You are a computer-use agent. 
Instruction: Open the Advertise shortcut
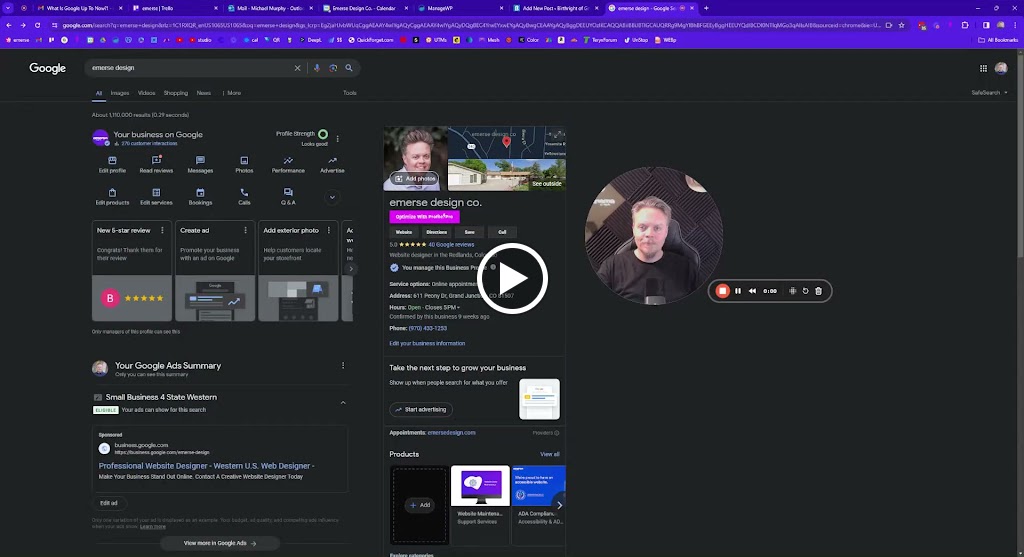point(332,165)
